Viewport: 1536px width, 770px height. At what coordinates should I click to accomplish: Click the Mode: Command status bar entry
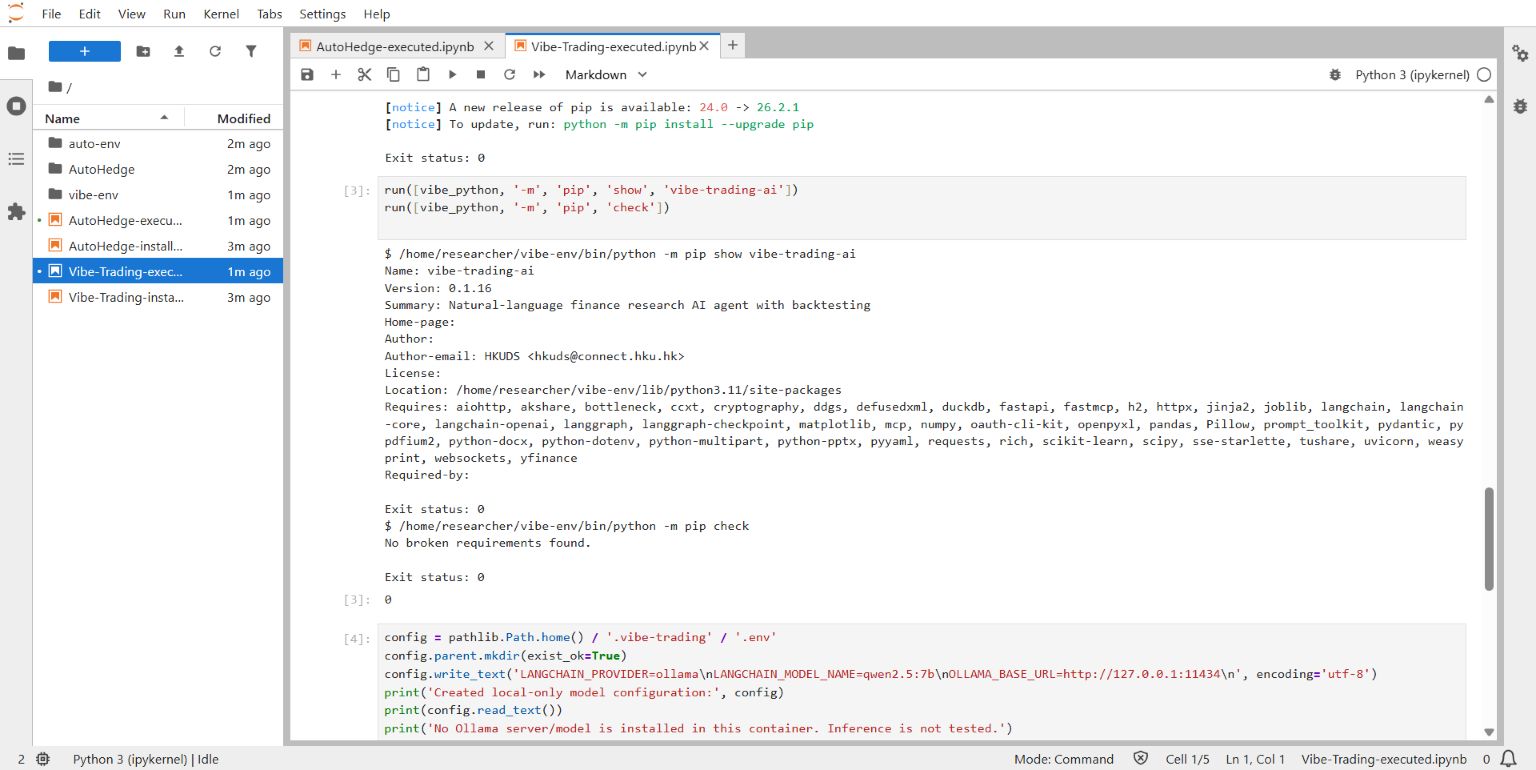tap(1063, 759)
